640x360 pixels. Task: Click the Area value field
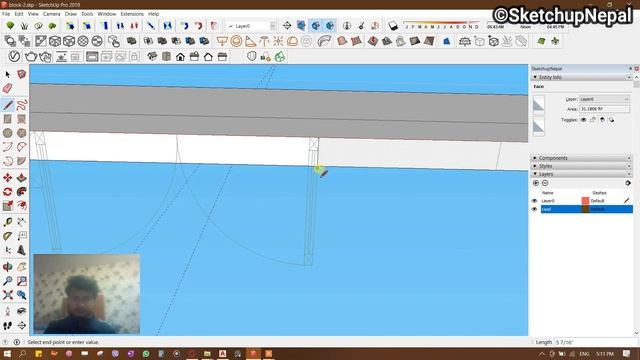pos(604,109)
